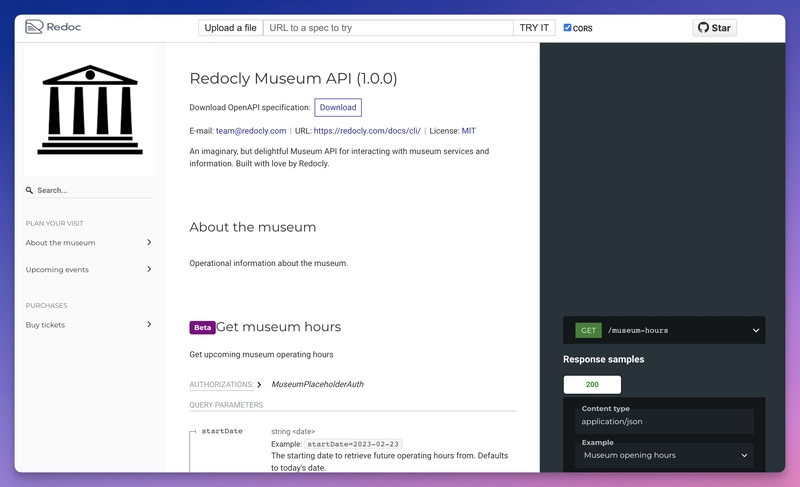800x487 pixels.
Task: Click the QUERY PARAMETERS label
Action: coord(226,405)
